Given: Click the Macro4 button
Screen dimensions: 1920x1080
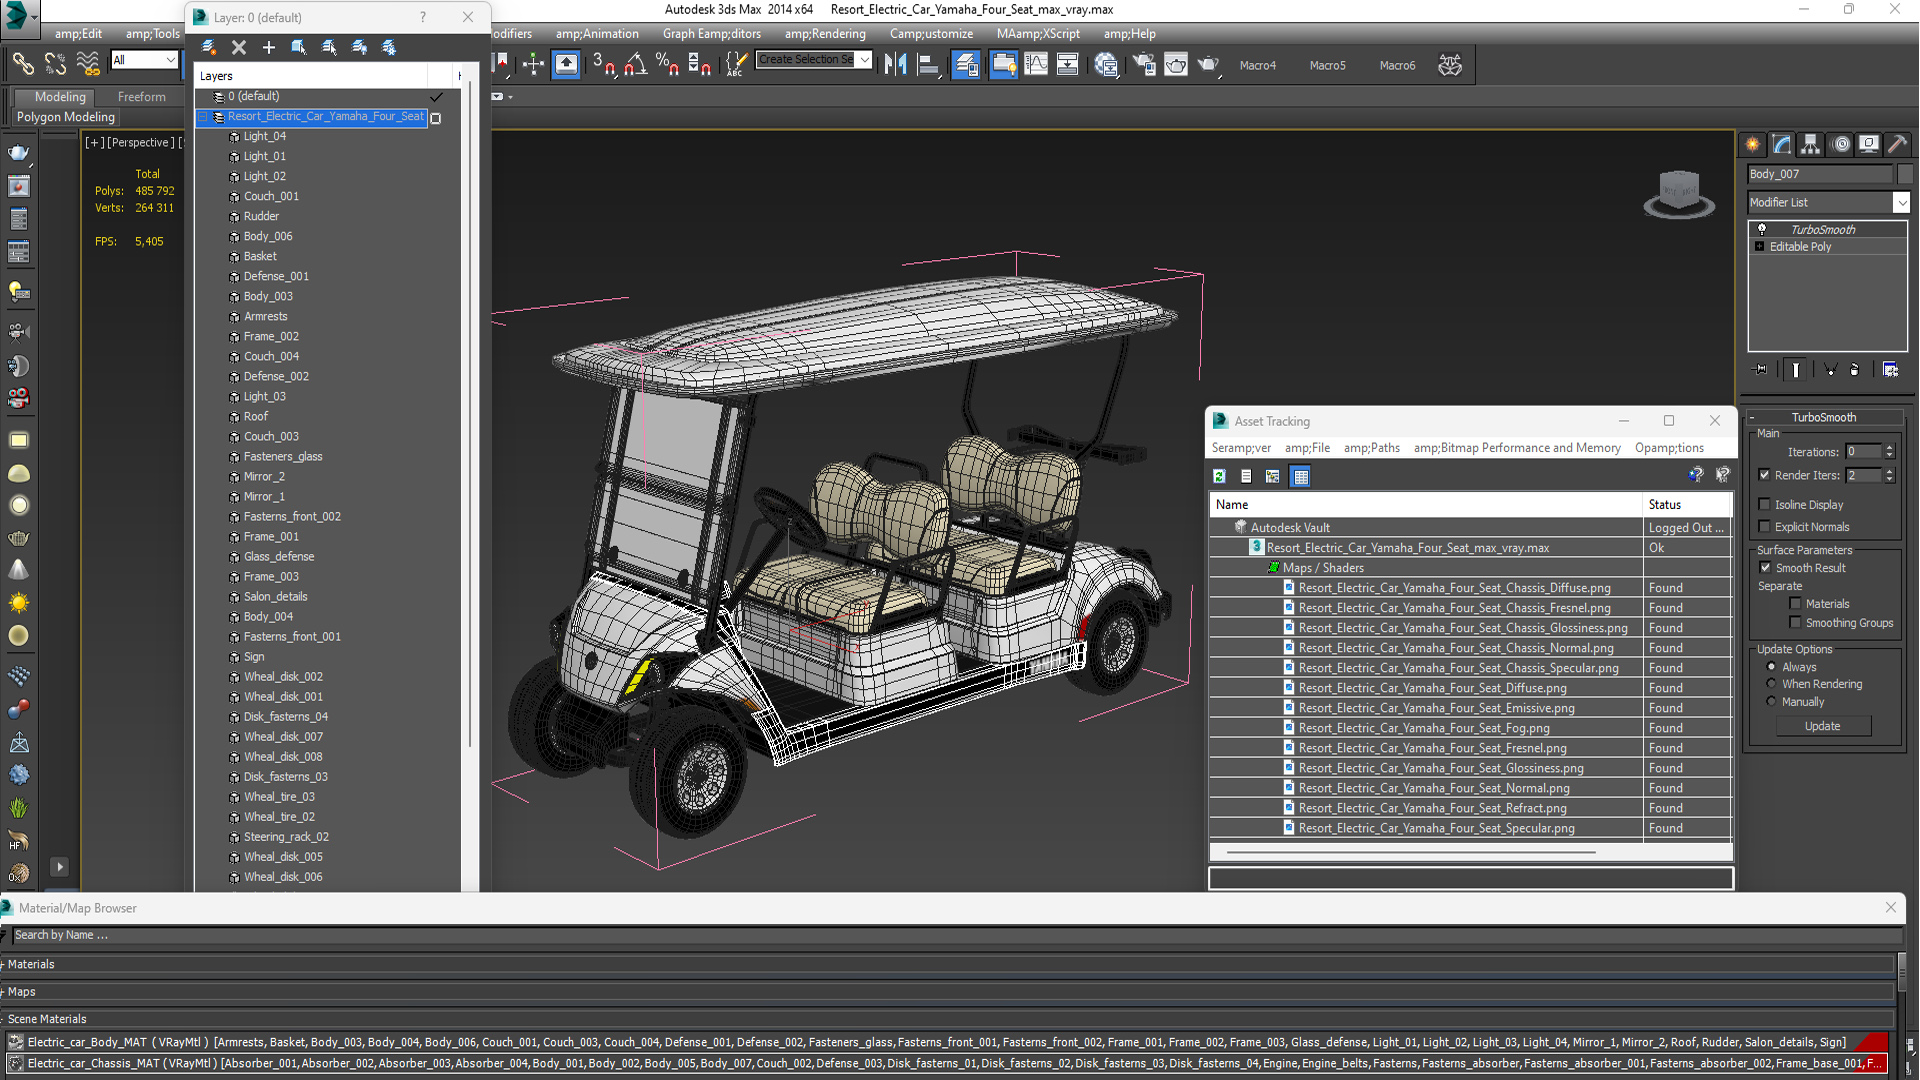Looking at the screenshot, I should click(1257, 66).
